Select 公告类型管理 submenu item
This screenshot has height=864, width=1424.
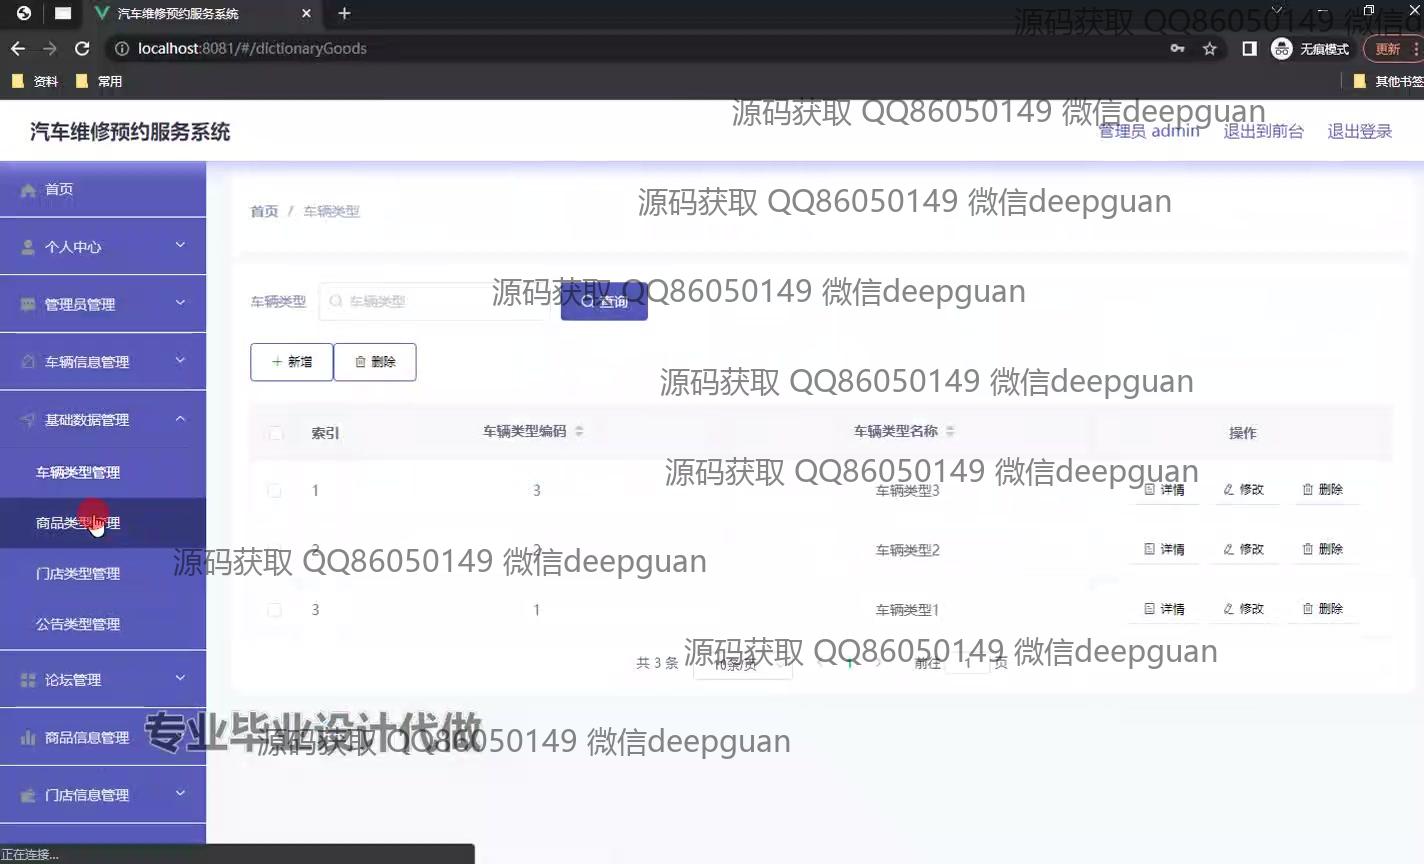tap(78, 624)
